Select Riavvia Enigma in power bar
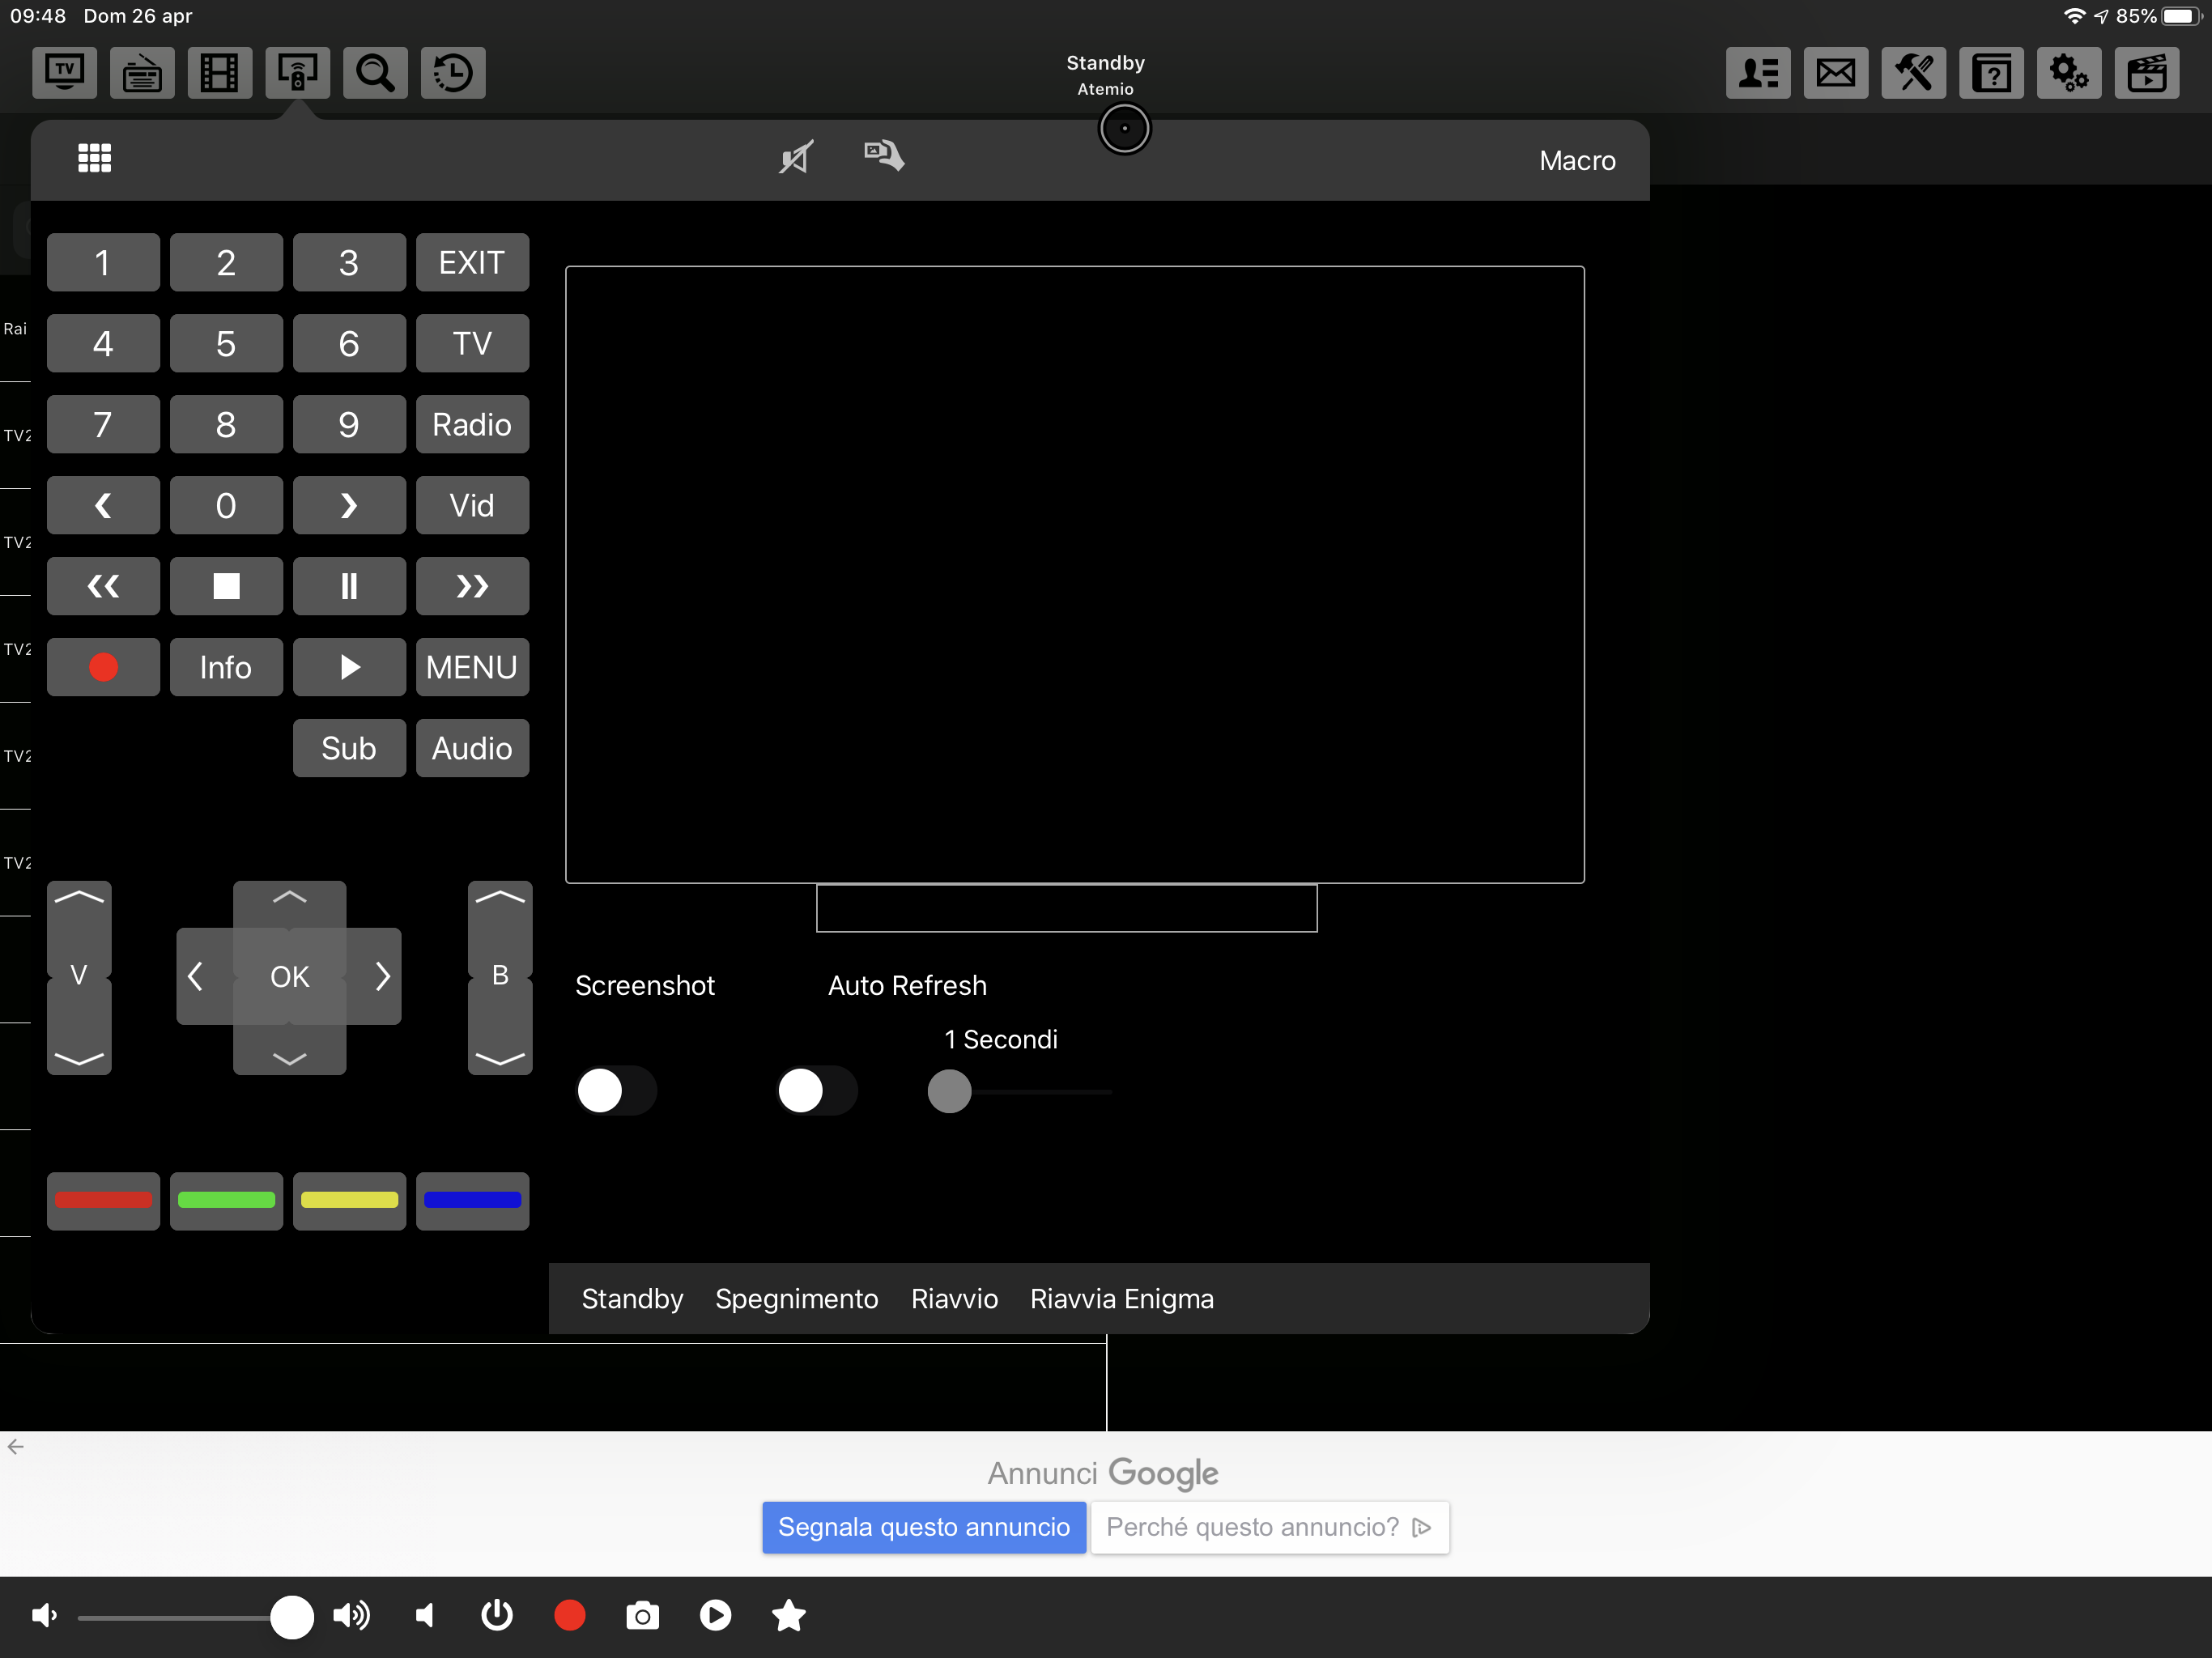Viewport: 2212px width, 1658px height. click(x=1121, y=1298)
